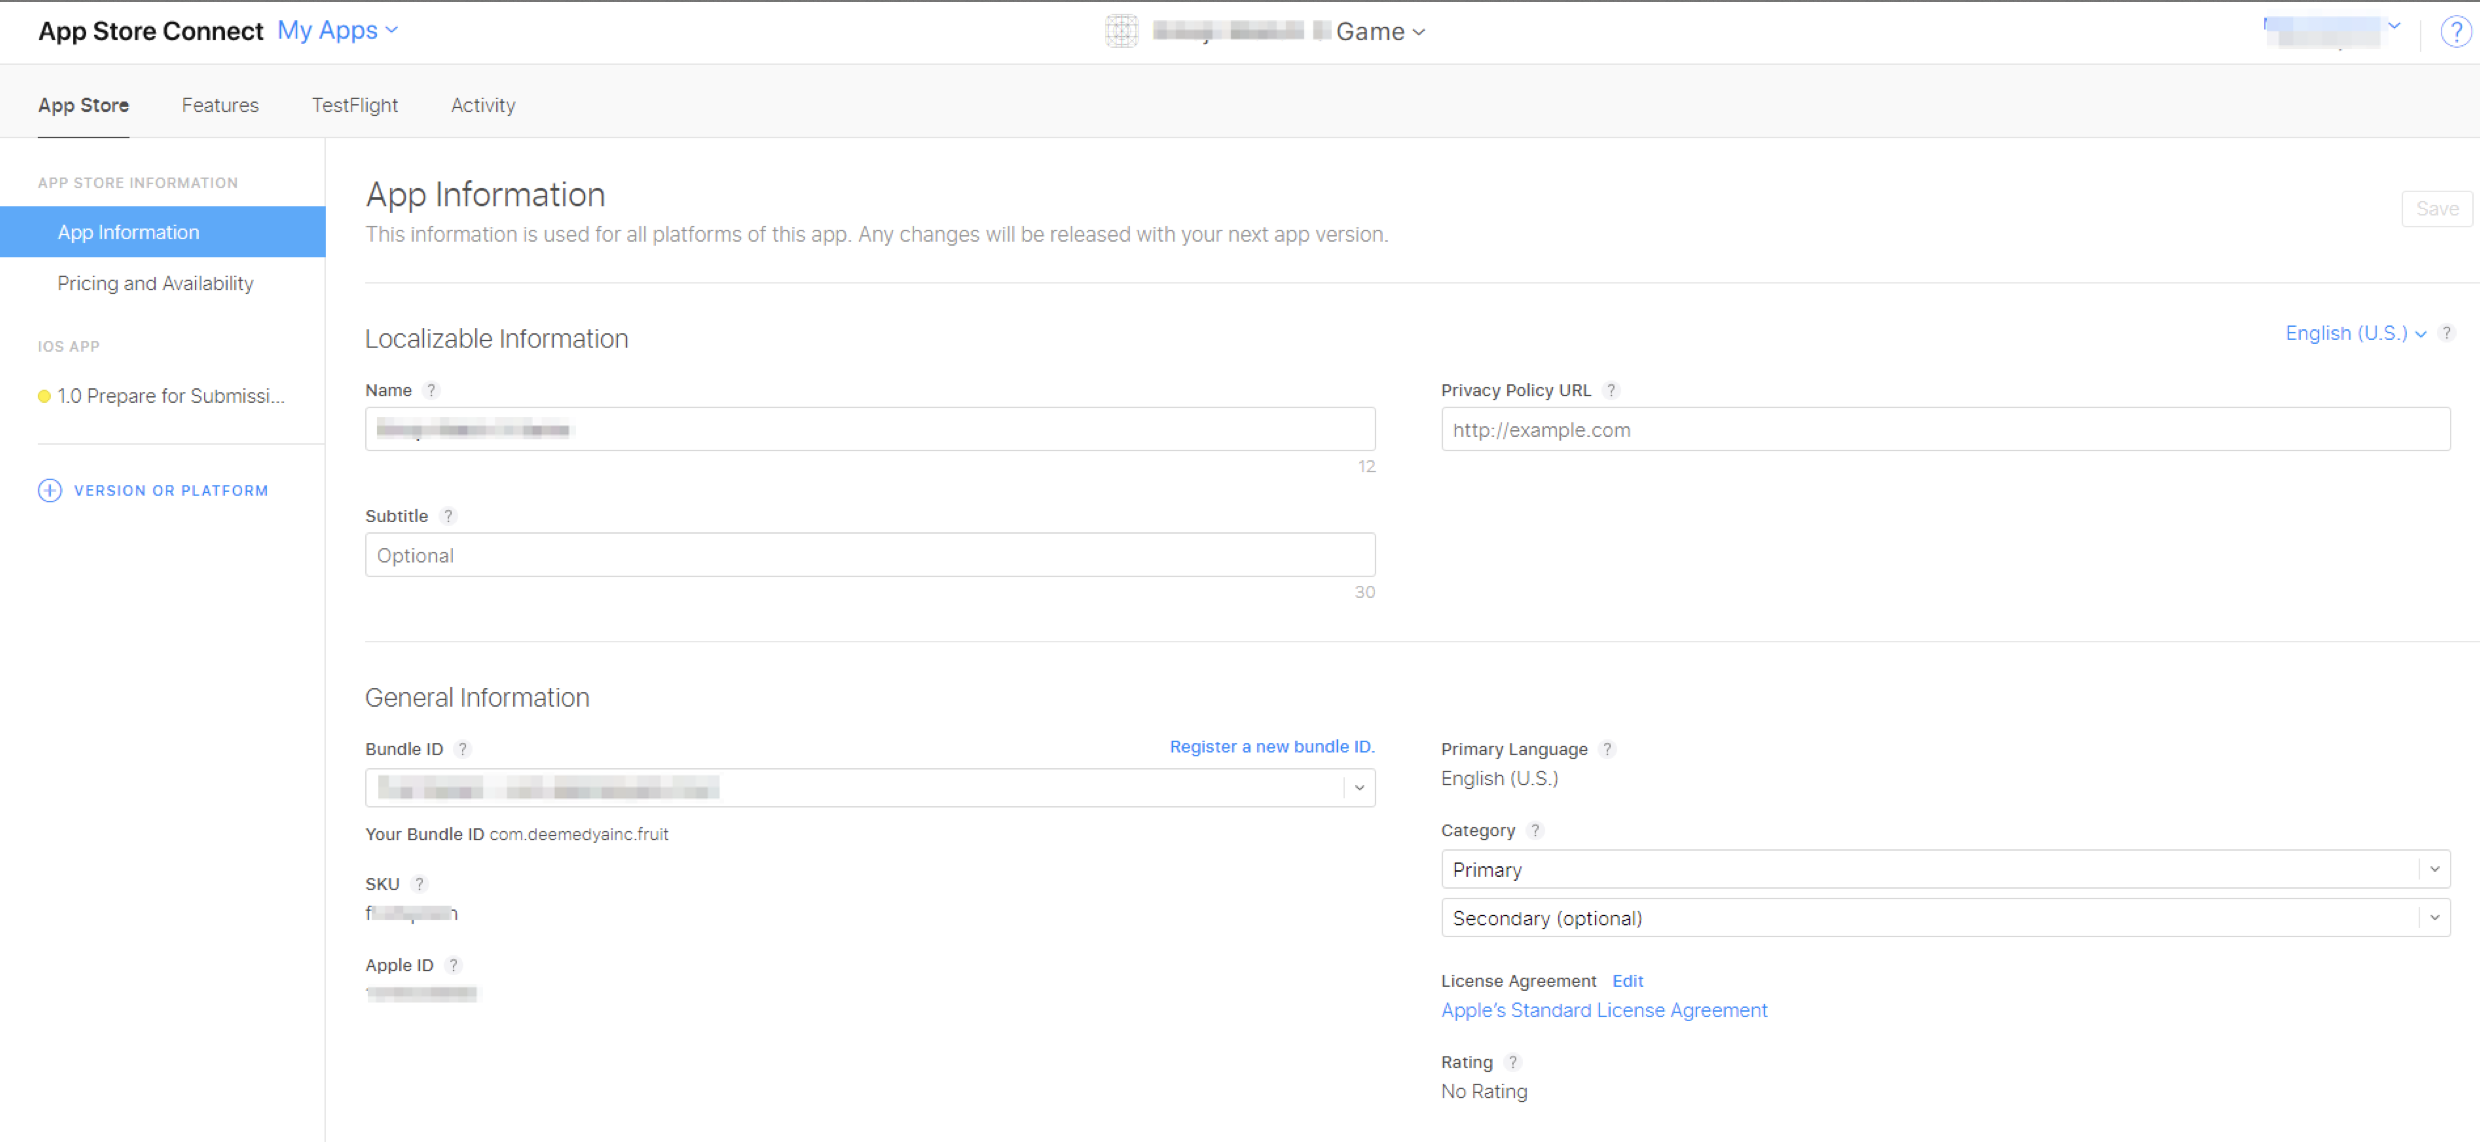Open the Activity tab
Screen dimensions: 2480x1142
tap(483, 105)
